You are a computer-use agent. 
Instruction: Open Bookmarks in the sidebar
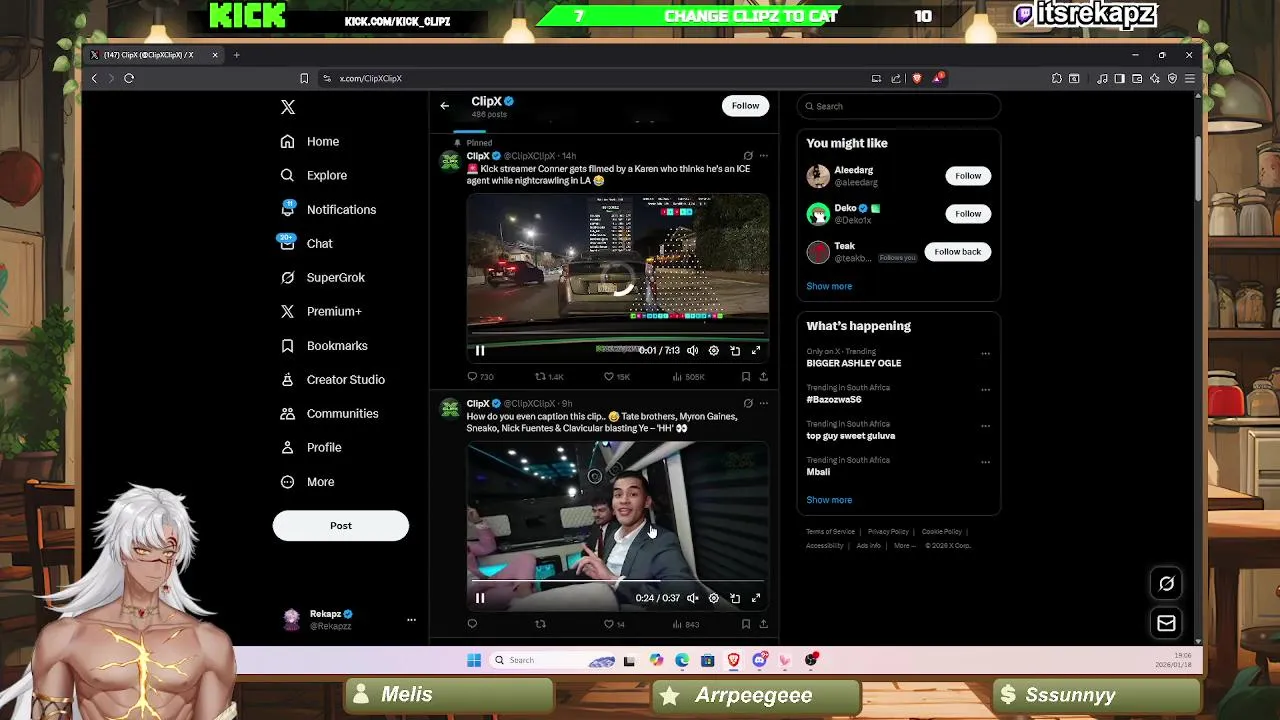pyautogui.click(x=323, y=345)
